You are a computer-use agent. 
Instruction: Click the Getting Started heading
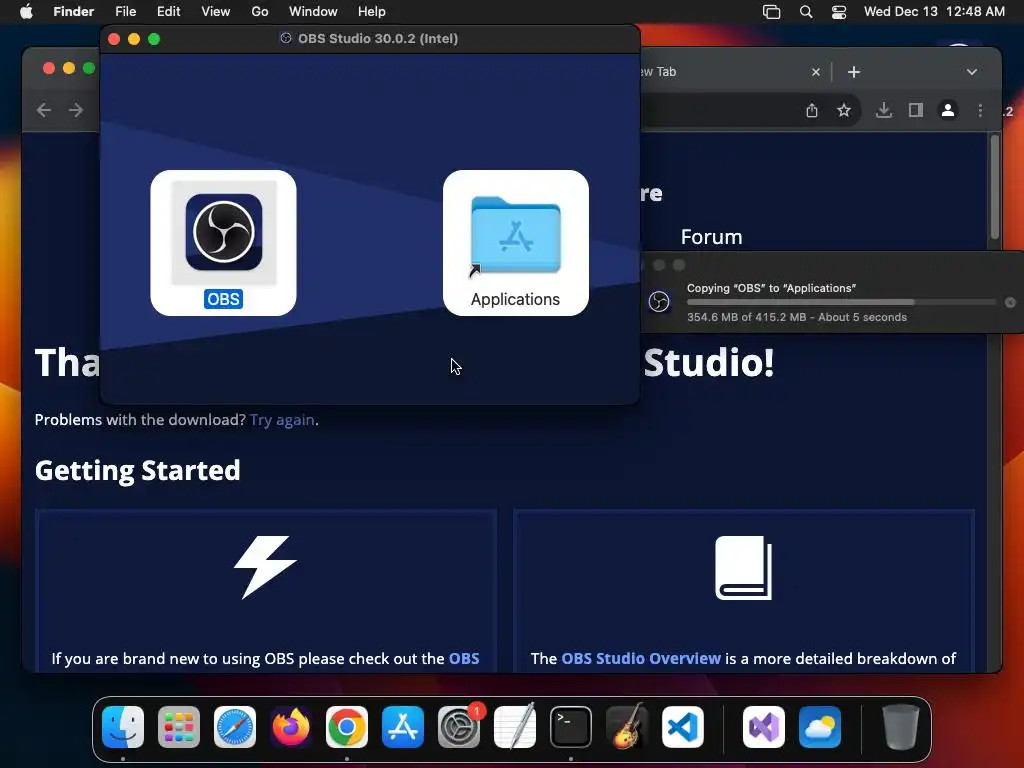pyautogui.click(x=137, y=470)
